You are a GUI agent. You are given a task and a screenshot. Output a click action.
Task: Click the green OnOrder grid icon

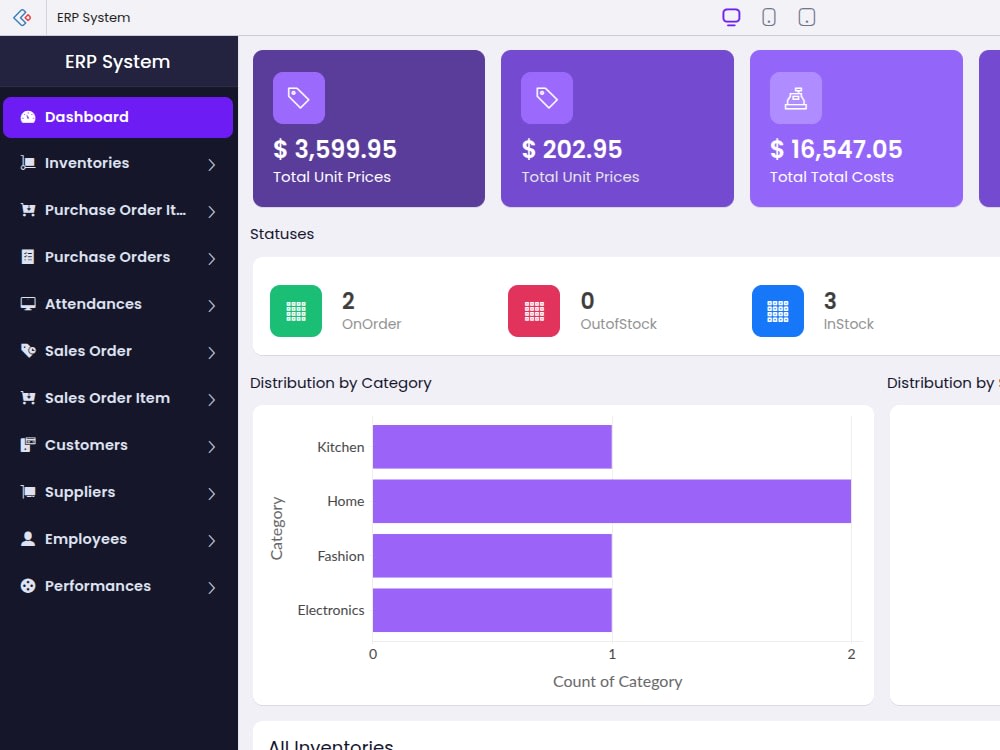[295, 311]
